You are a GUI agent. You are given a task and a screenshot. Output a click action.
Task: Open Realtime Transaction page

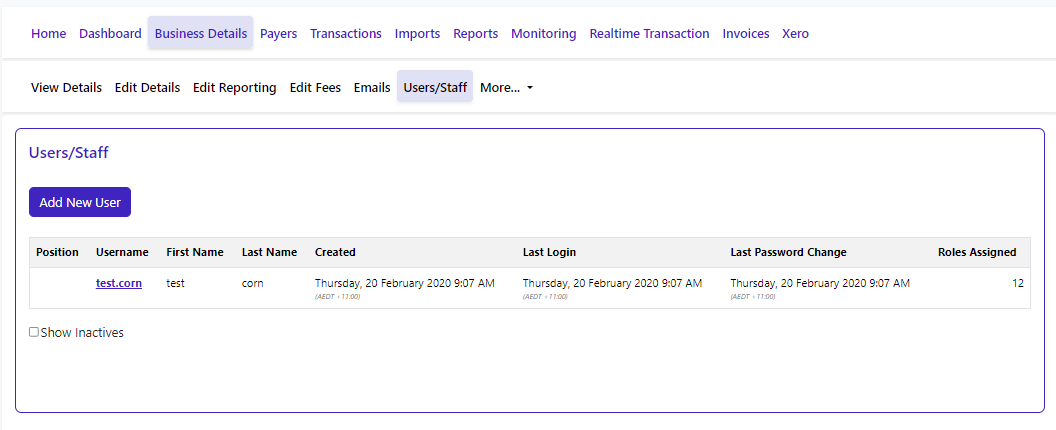pos(649,33)
